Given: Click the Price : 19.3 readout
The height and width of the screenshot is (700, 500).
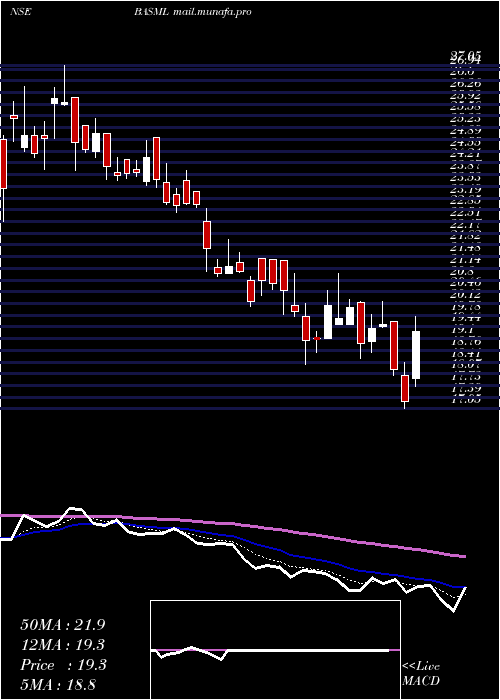Looking at the screenshot, I should (63, 665).
